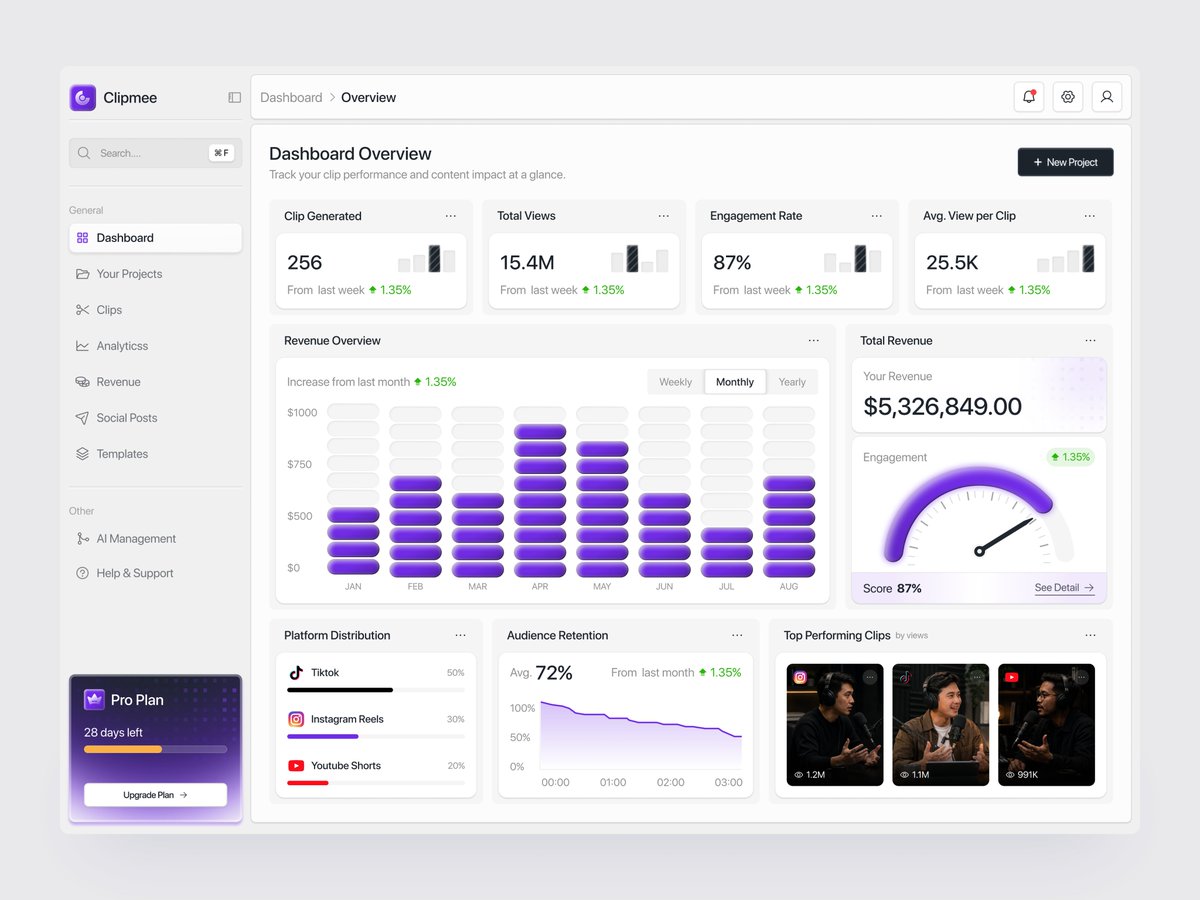Click the Revenue coins icon
This screenshot has height=900, width=1200.
point(82,382)
